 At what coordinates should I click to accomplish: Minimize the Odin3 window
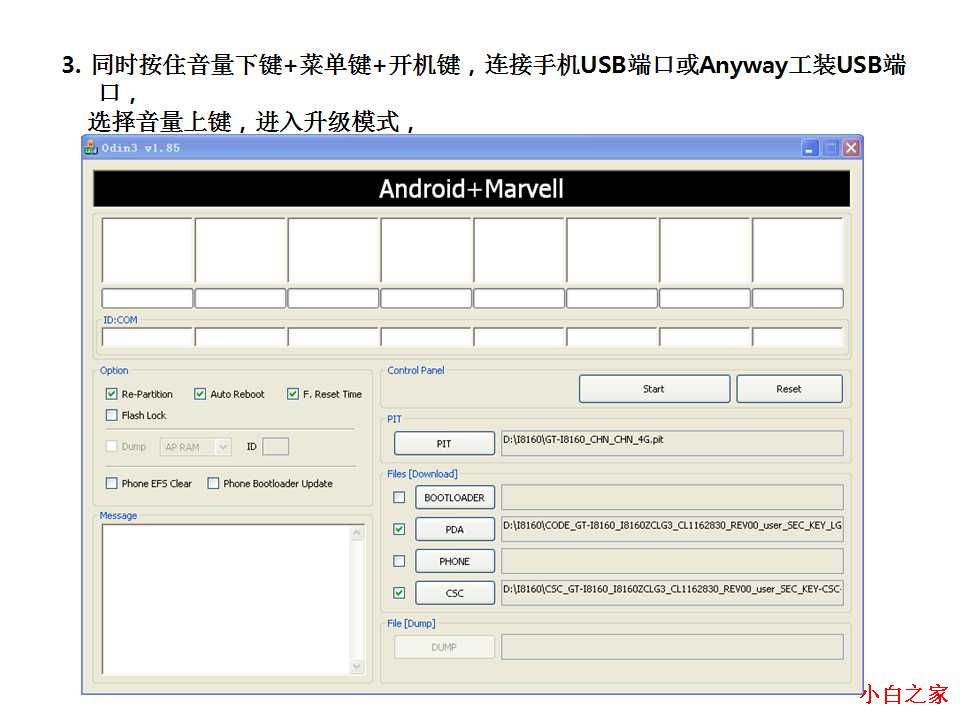[x=809, y=148]
